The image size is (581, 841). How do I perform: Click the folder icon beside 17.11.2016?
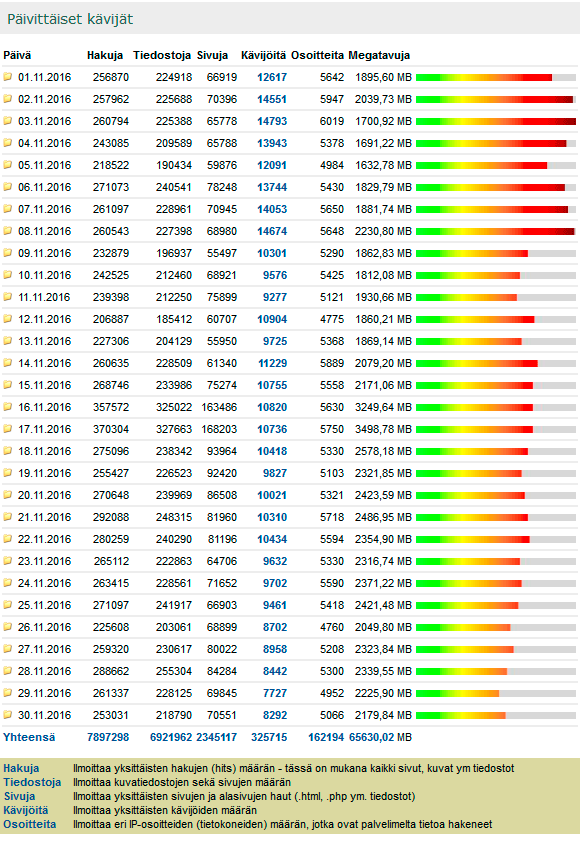point(8,429)
